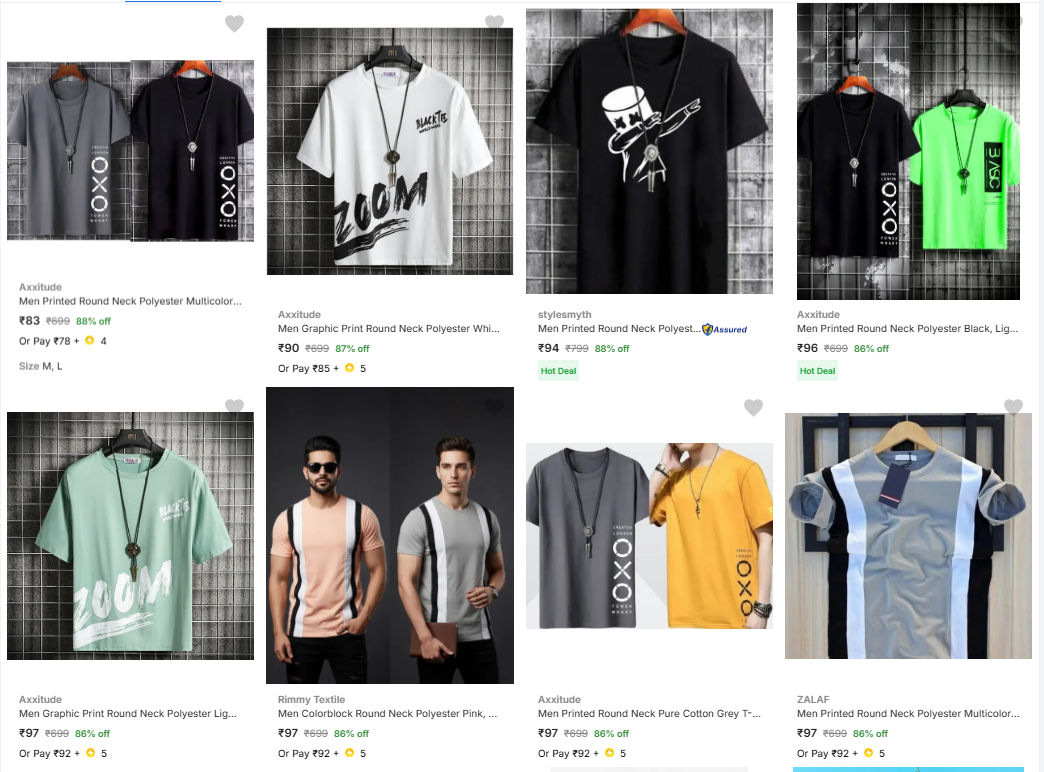Click Rimmy Textile brand name
The image size is (1044, 772).
[x=311, y=700]
